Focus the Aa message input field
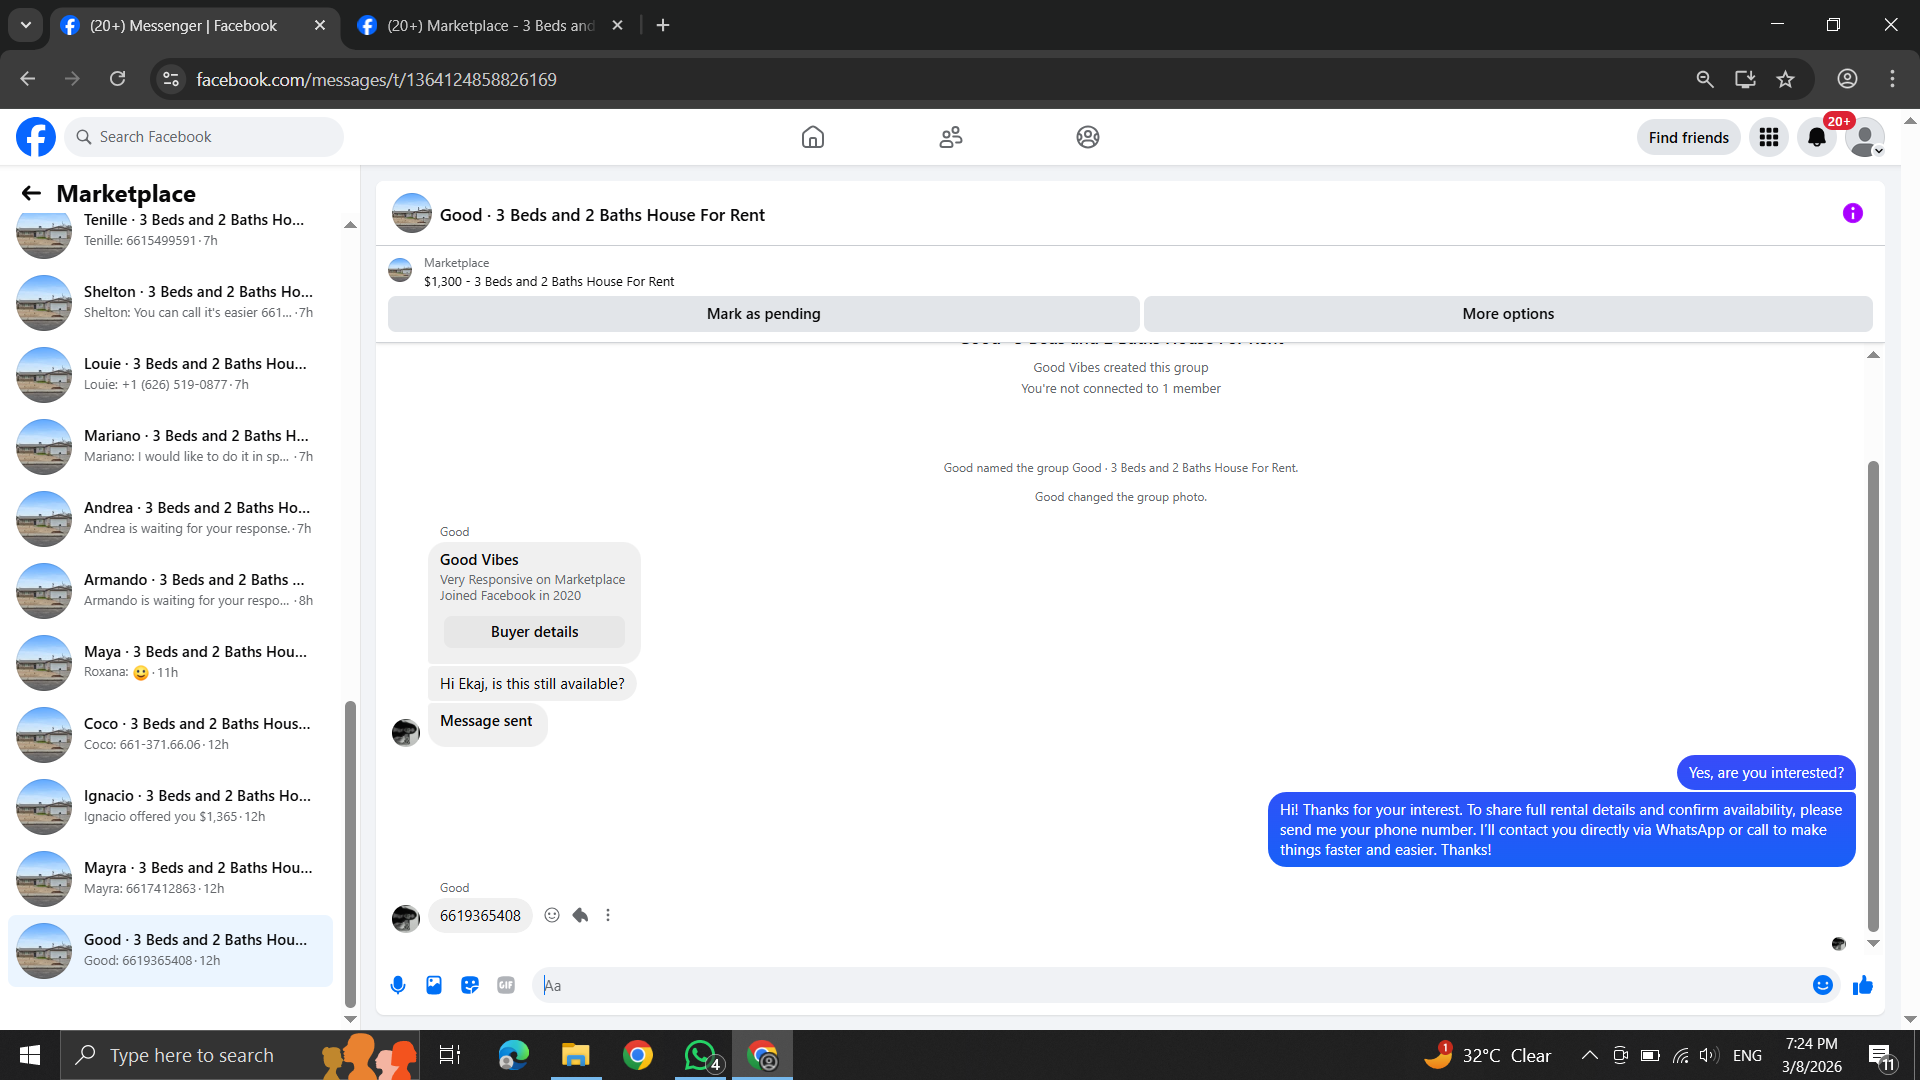Viewport: 1920px width, 1080px height. 1170,985
